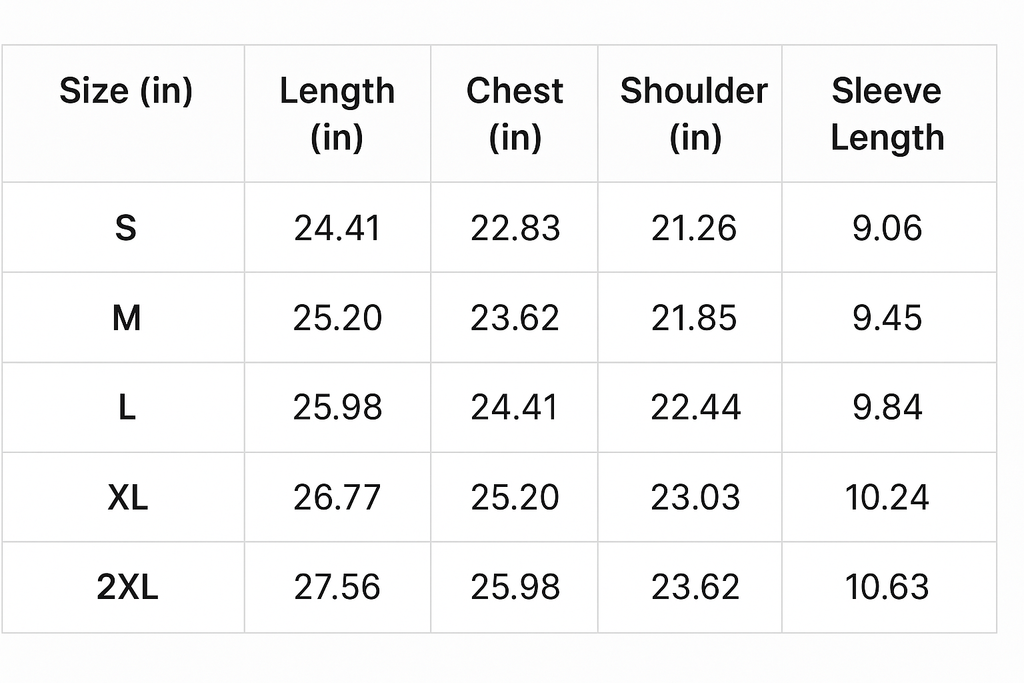Screen dimensions: 1024x683
Task: Select the S size row label
Action: (x=125, y=228)
